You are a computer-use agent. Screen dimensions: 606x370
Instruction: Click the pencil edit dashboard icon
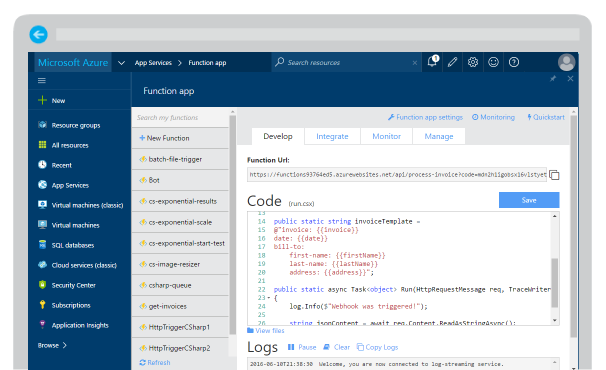453,62
